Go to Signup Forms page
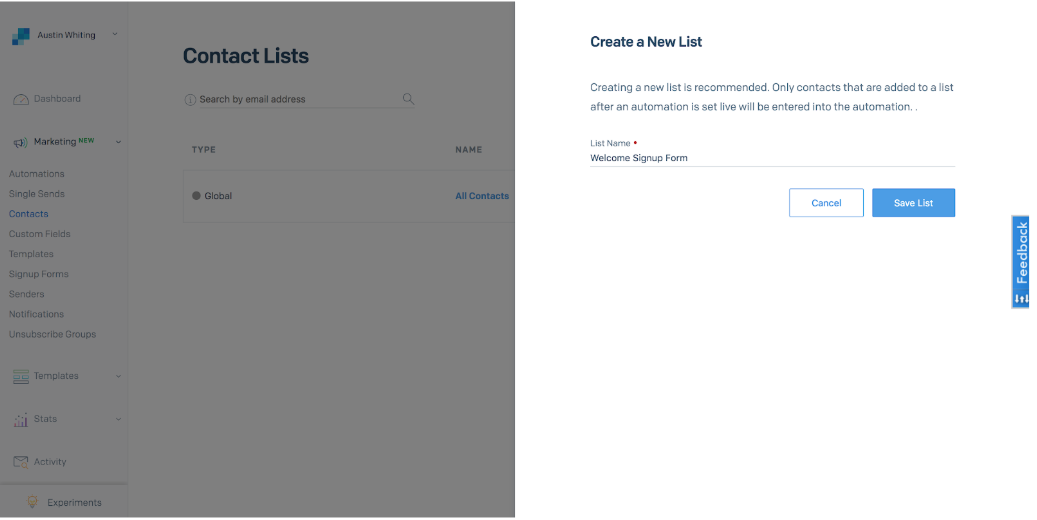The image size is (1037, 520). pos(39,274)
